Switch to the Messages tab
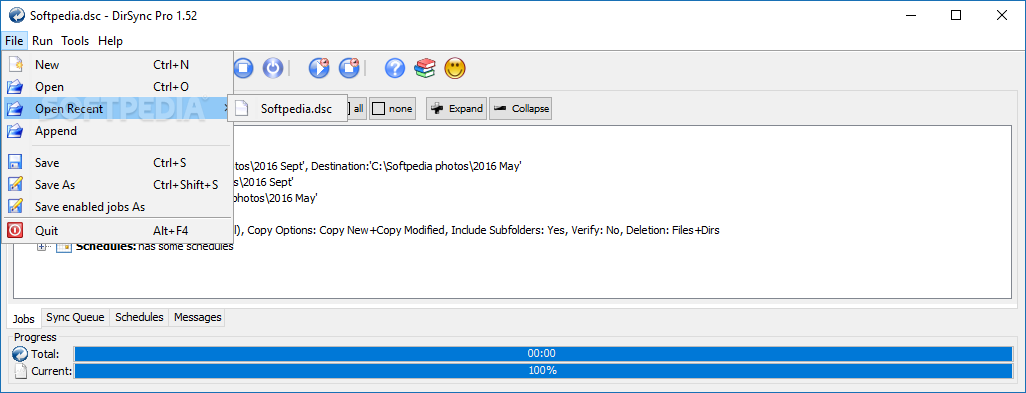 click(198, 317)
